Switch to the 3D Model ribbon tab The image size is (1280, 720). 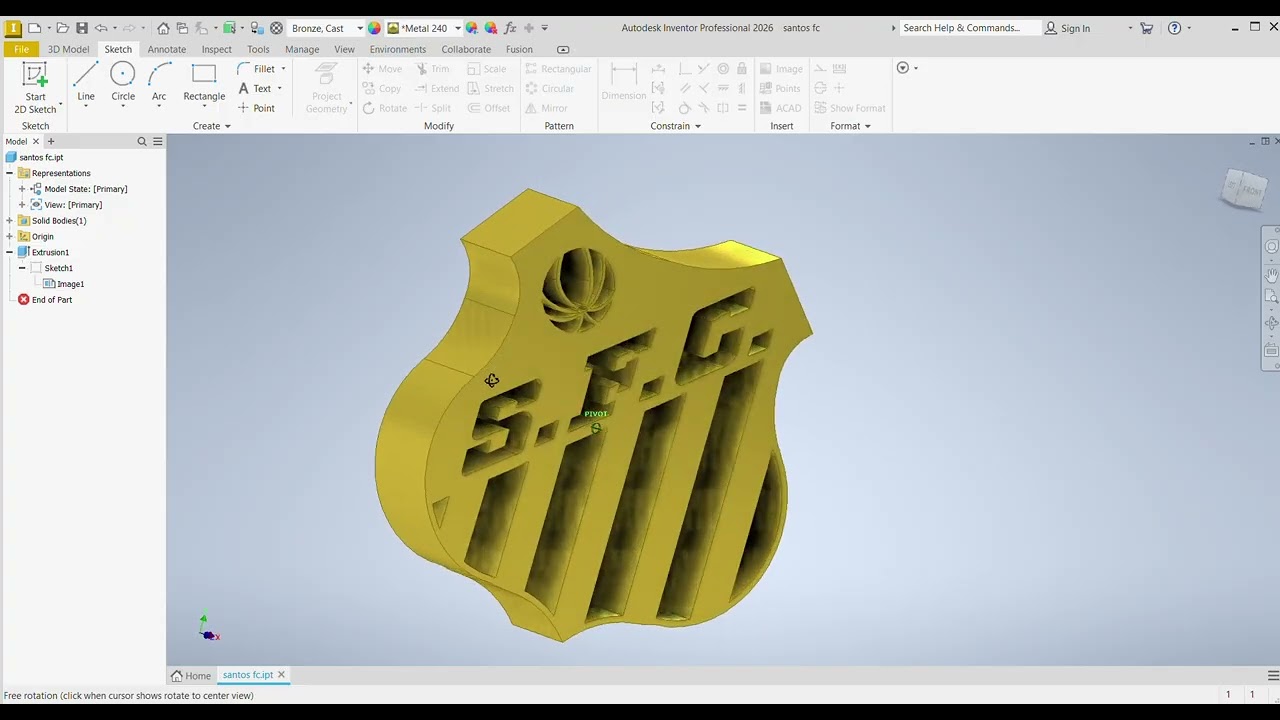coord(68,49)
